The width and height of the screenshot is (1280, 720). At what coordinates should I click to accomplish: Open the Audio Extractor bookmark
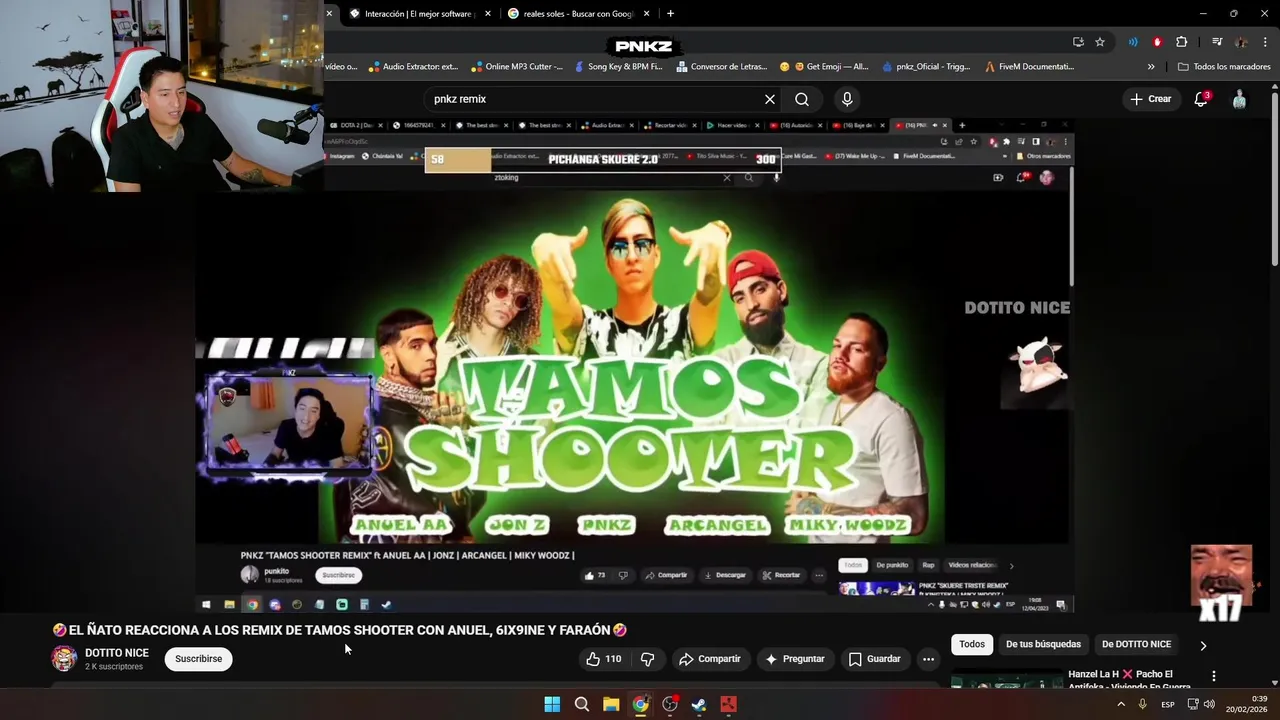412,67
